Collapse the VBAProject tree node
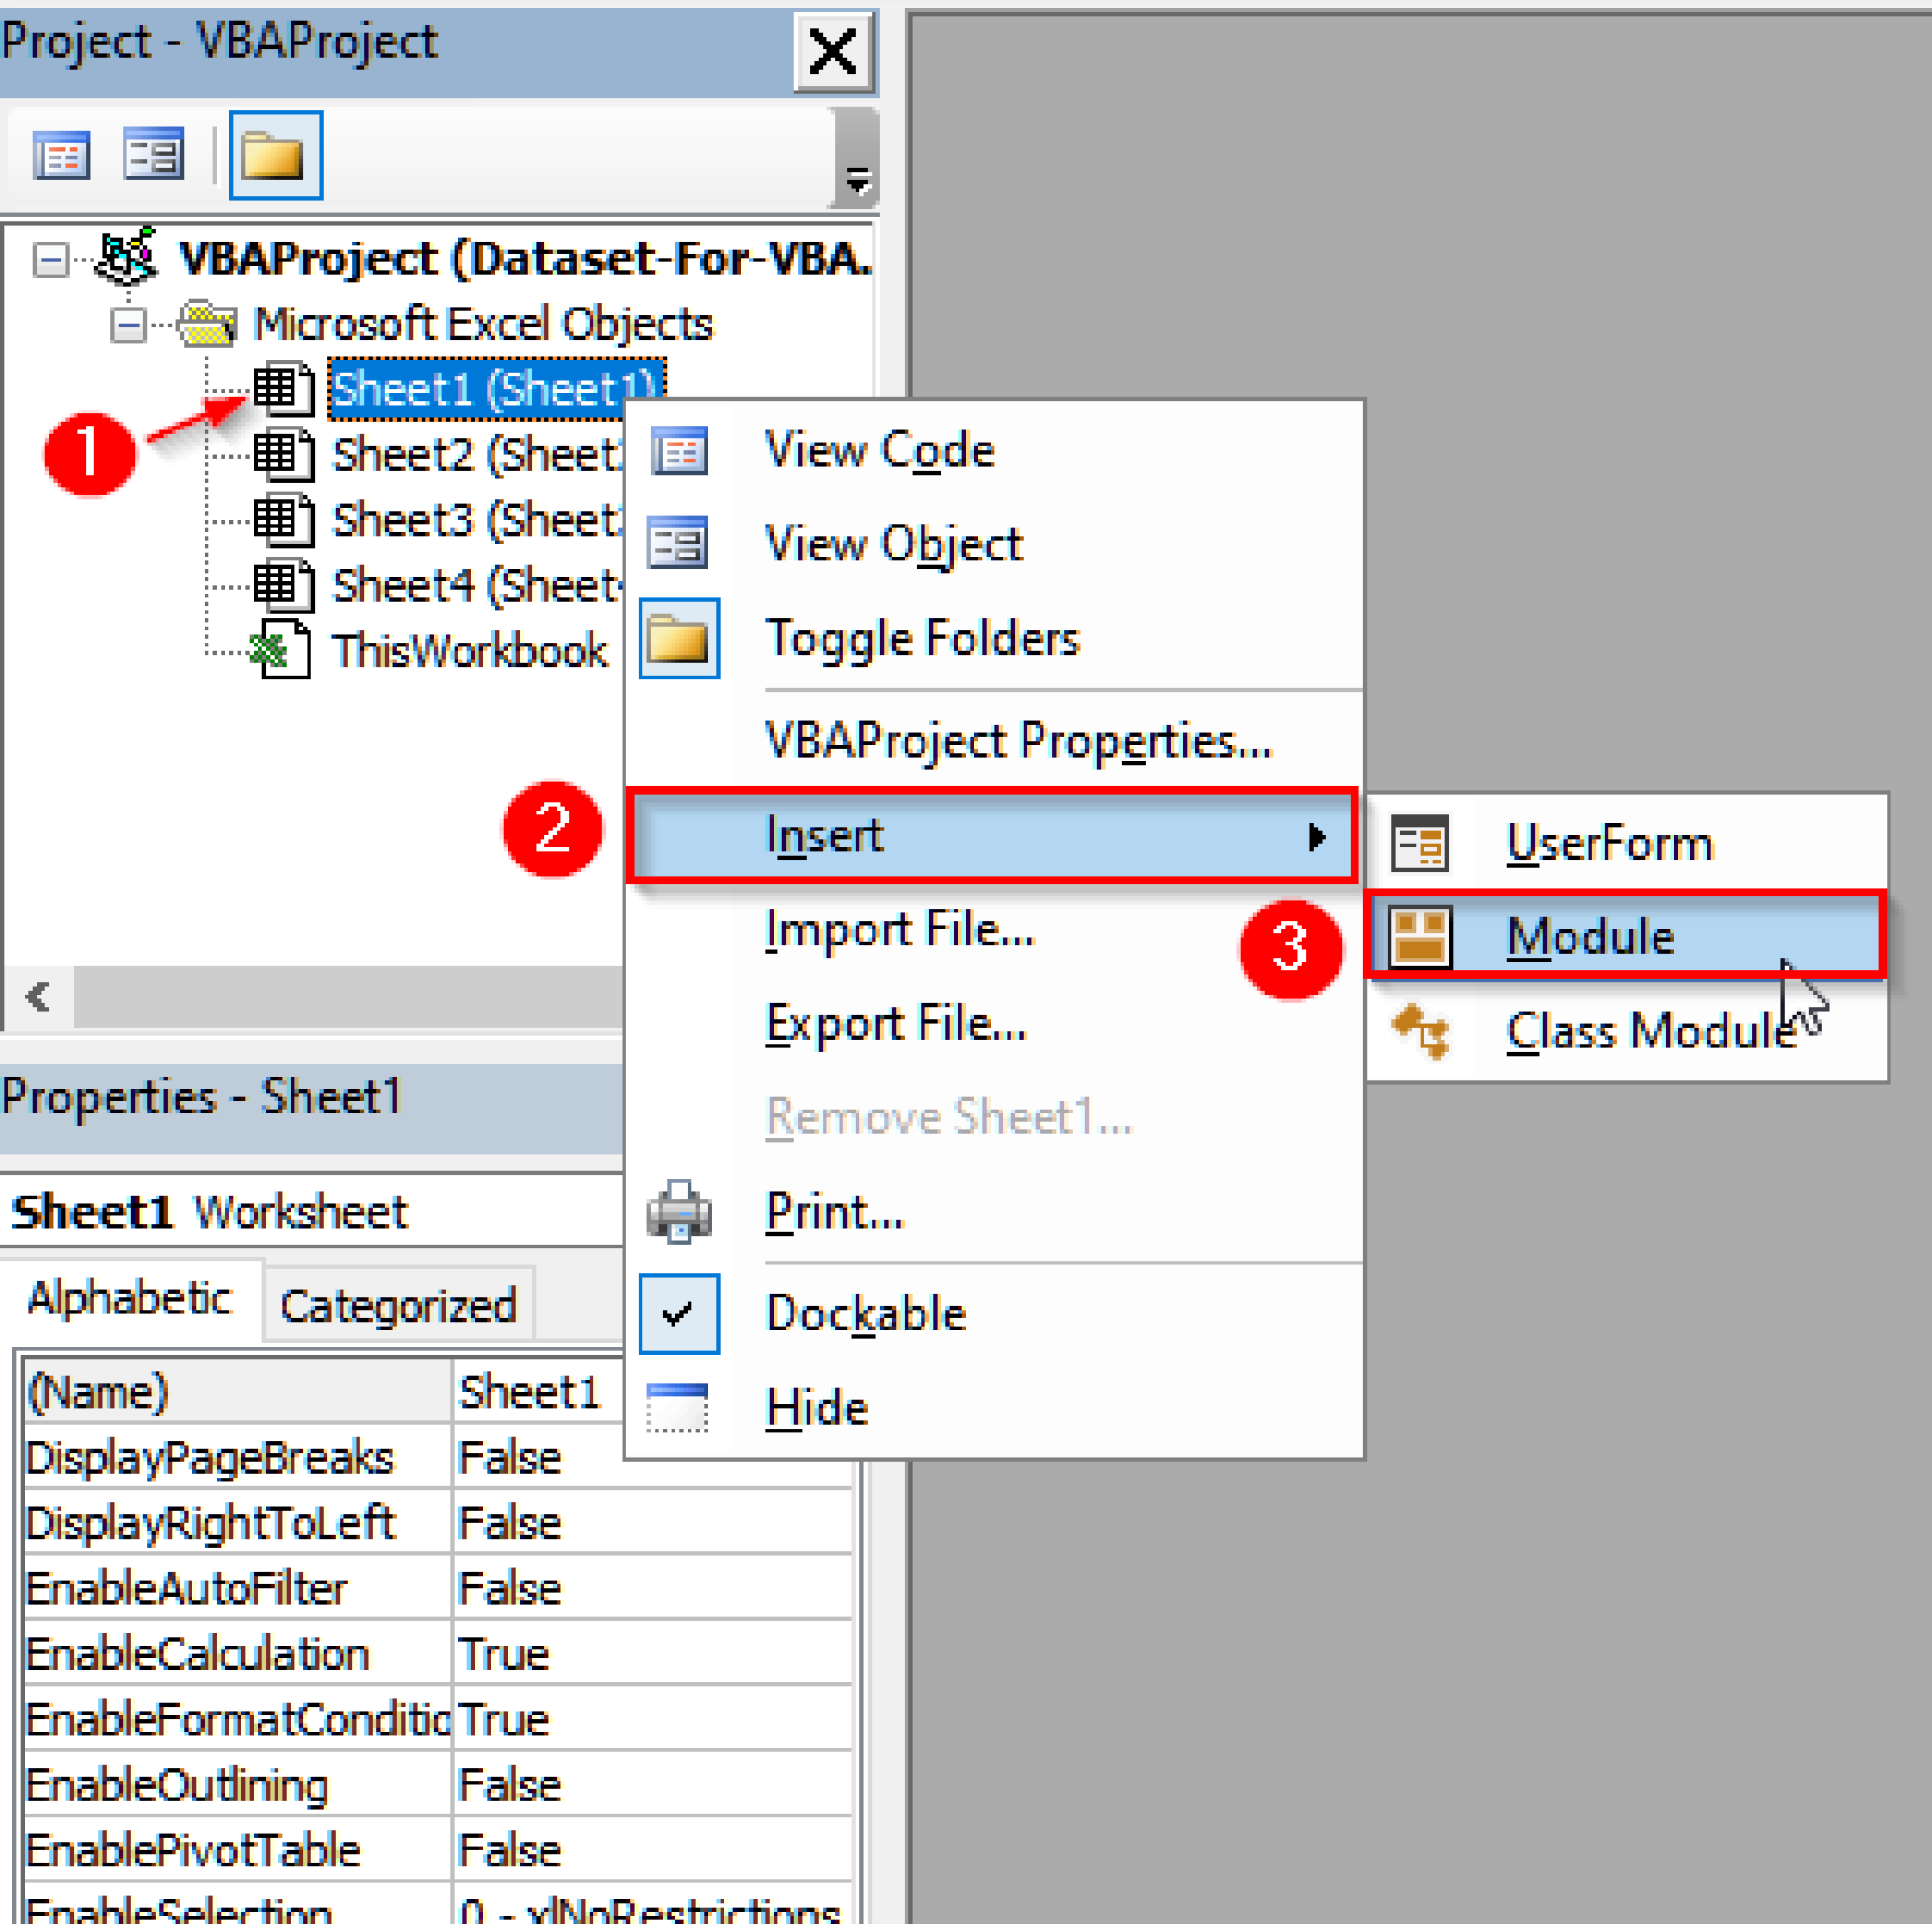The width and height of the screenshot is (1932, 1924). tap(49, 259)
